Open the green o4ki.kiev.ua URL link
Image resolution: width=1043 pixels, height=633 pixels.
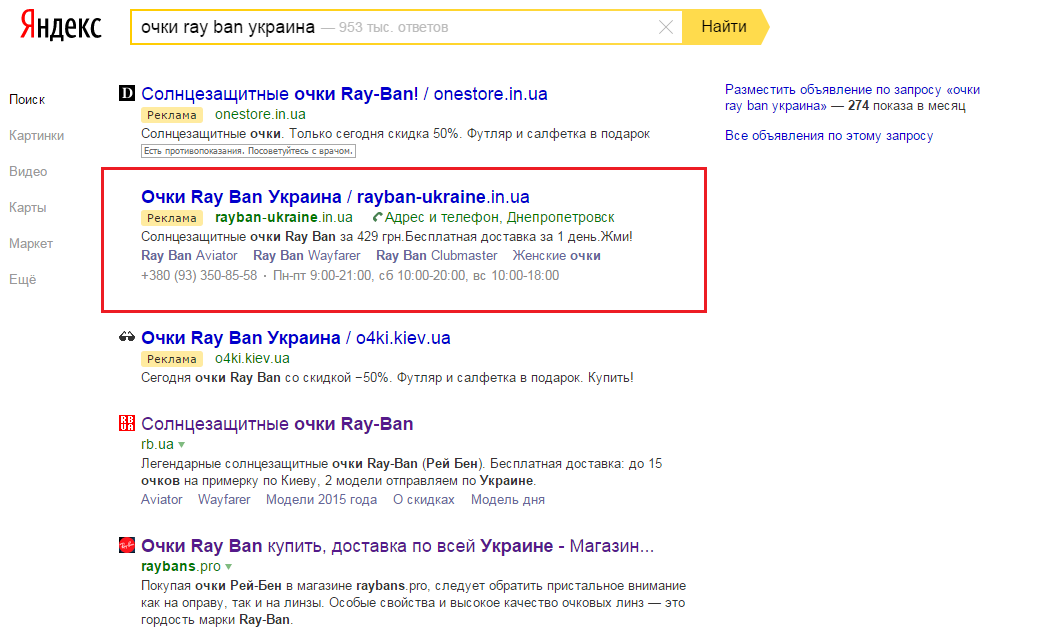(252, 358)
